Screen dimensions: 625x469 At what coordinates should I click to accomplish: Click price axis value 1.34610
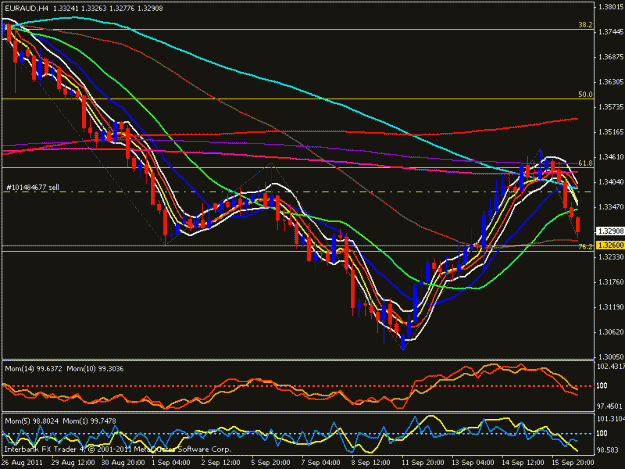[611, 157]
